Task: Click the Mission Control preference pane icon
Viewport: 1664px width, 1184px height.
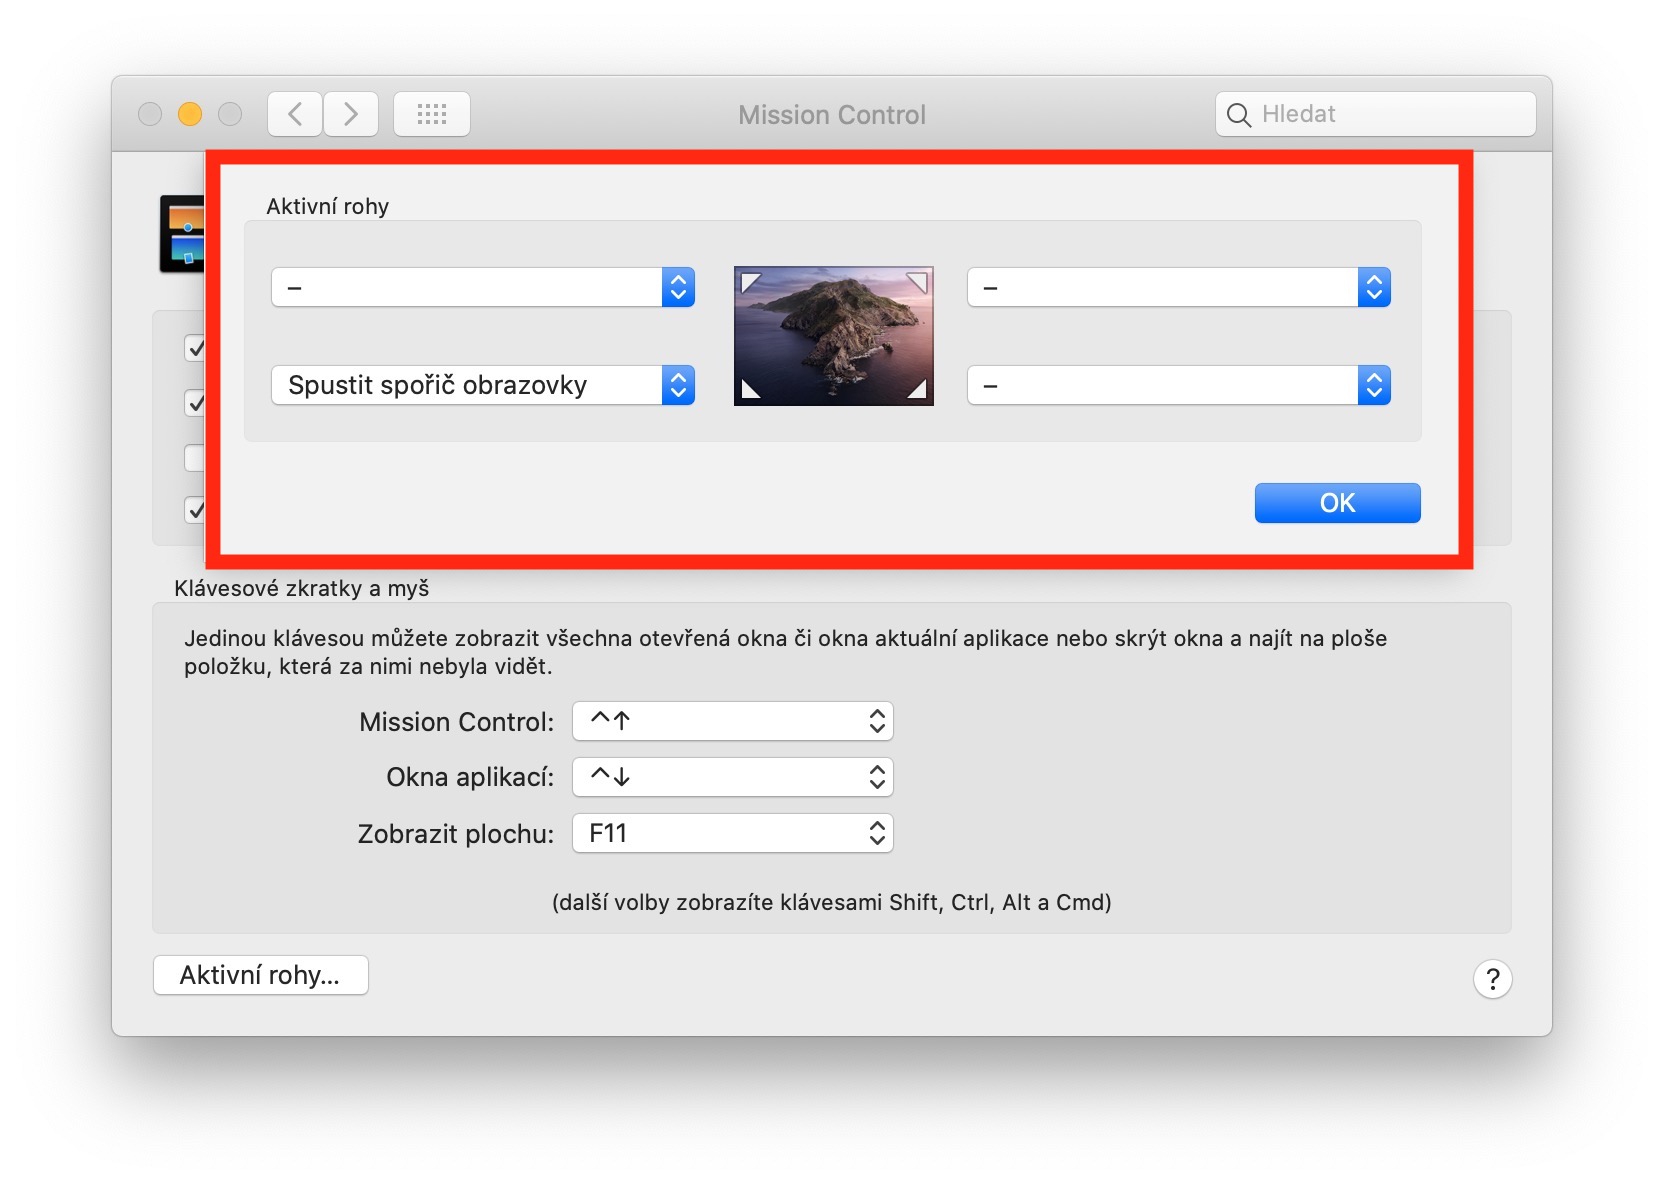Action: pos(182,234)
